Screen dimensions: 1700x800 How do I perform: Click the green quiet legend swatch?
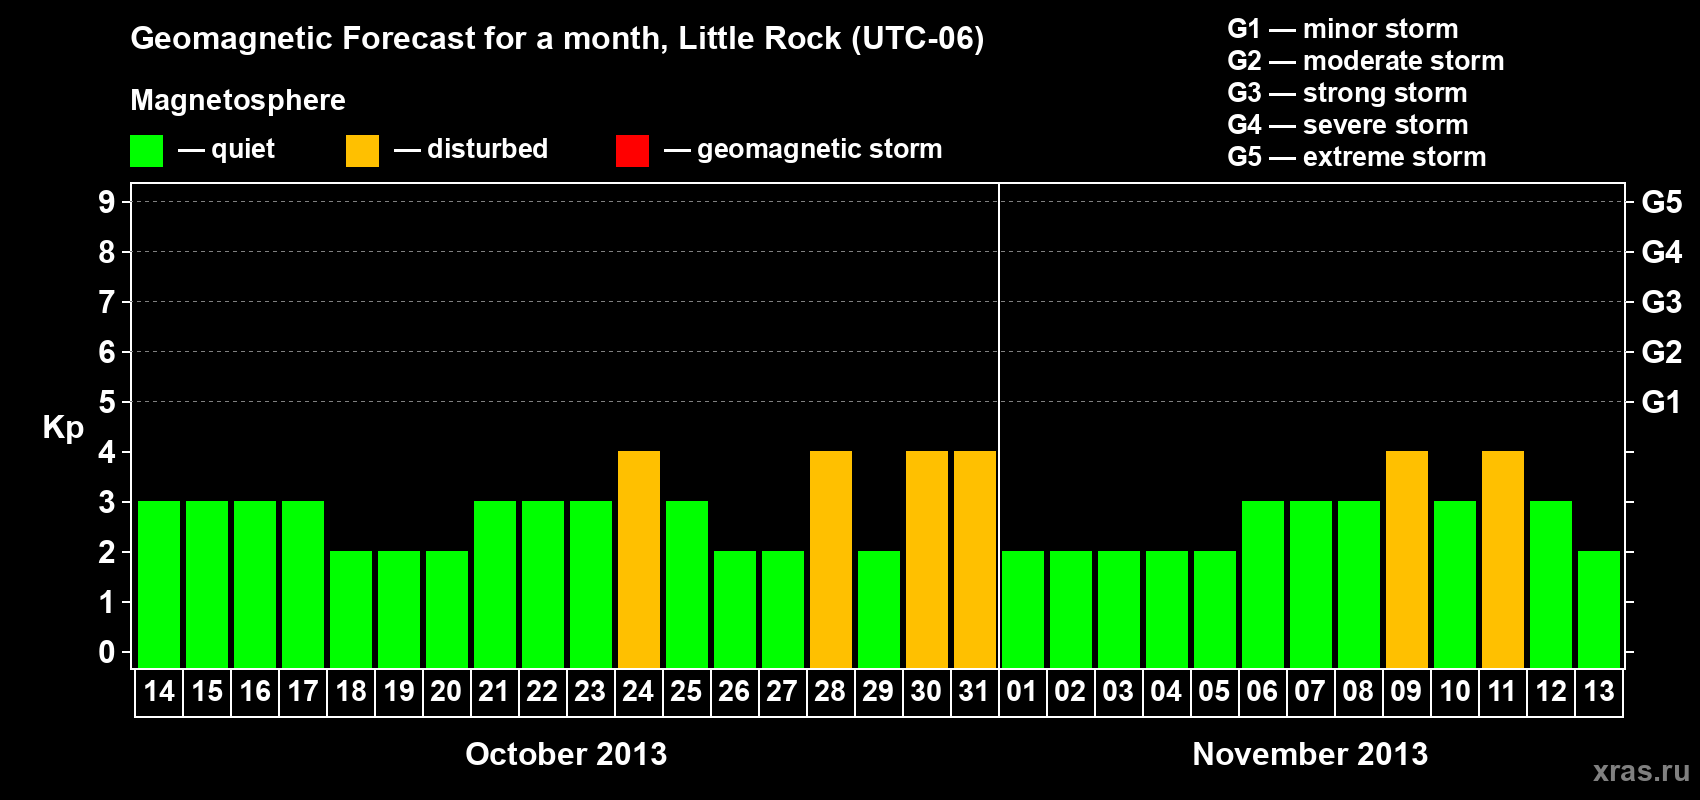point(146,151)
